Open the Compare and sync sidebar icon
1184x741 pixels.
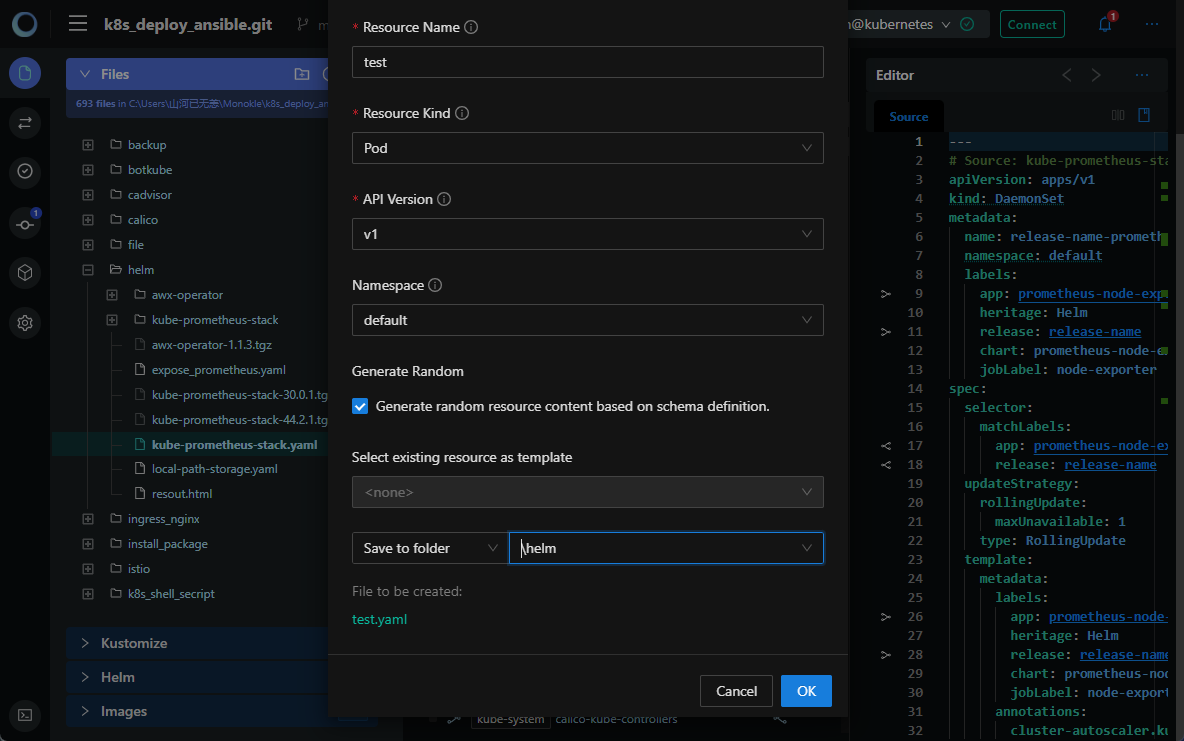pos(25,122)
